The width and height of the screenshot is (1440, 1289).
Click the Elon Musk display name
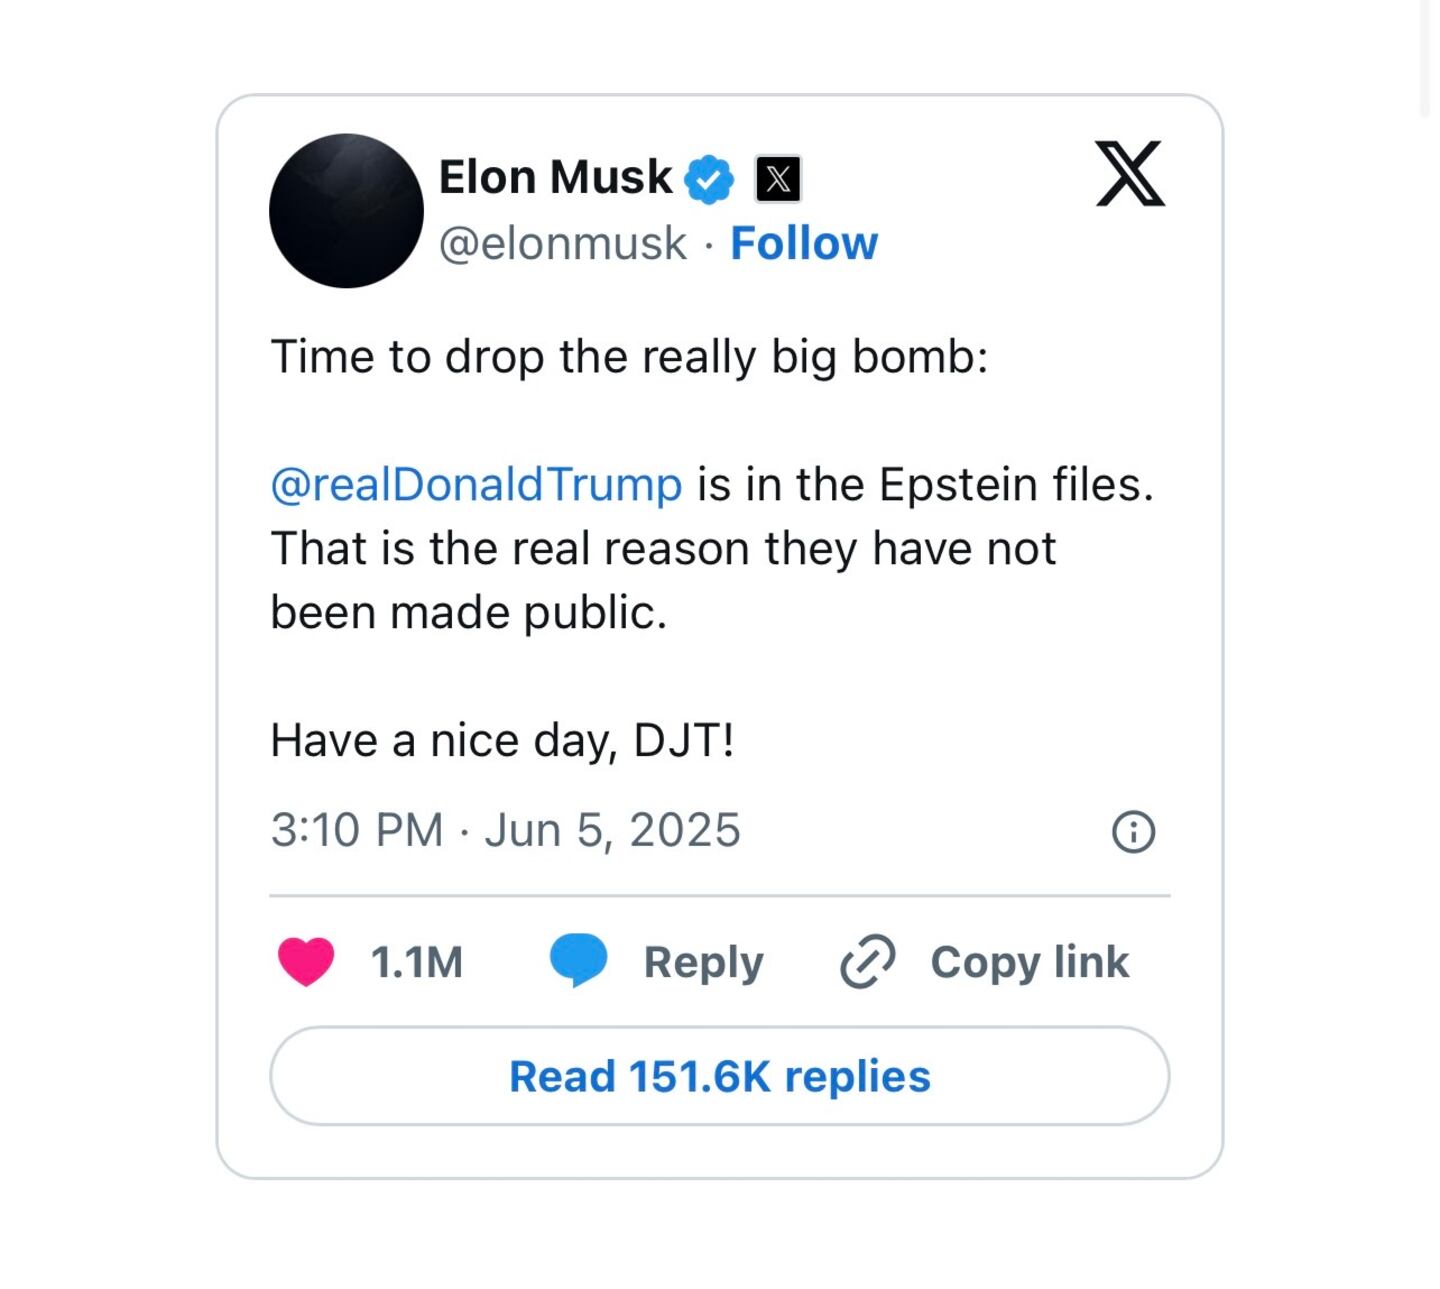tap(555, 178)
